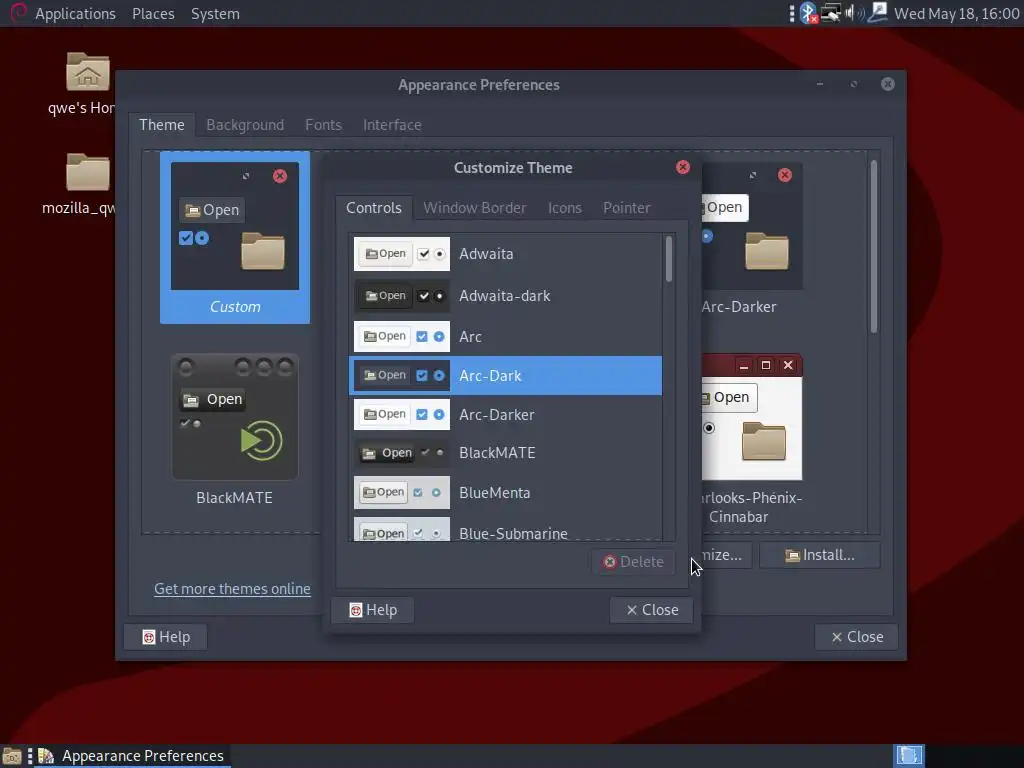This screenshot has width=1024, height=768.
Task: Select the BlueMenta controls theme
Action: (x=505, y=492)
